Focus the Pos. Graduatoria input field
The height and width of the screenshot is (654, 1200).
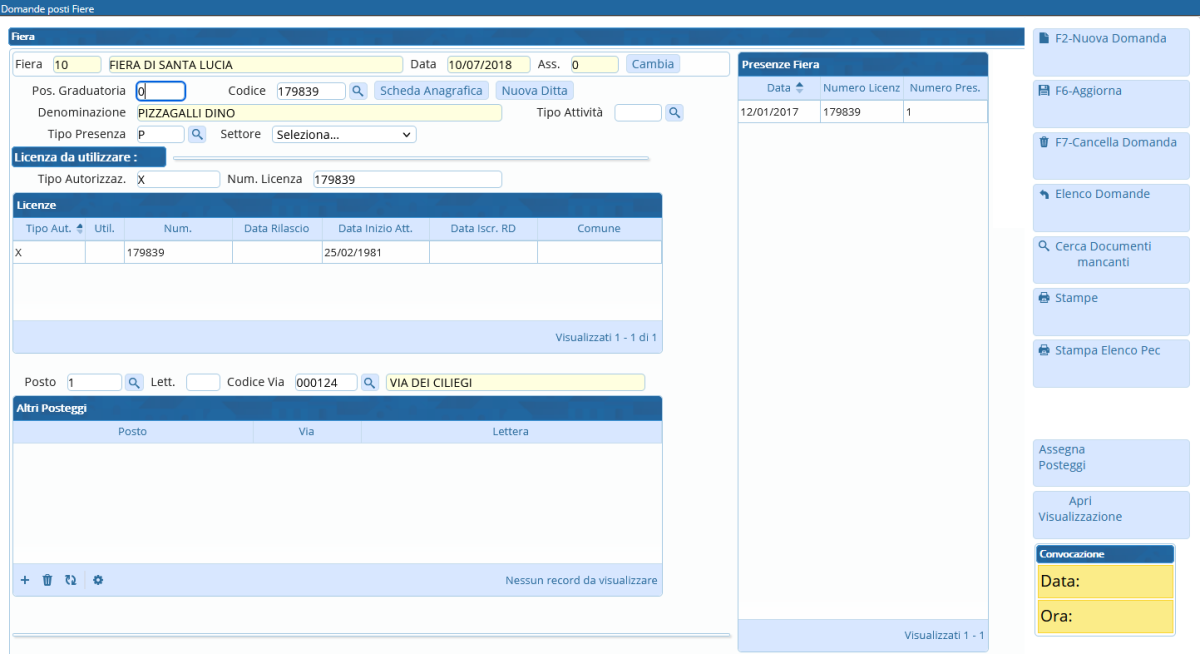coord(161,91)
